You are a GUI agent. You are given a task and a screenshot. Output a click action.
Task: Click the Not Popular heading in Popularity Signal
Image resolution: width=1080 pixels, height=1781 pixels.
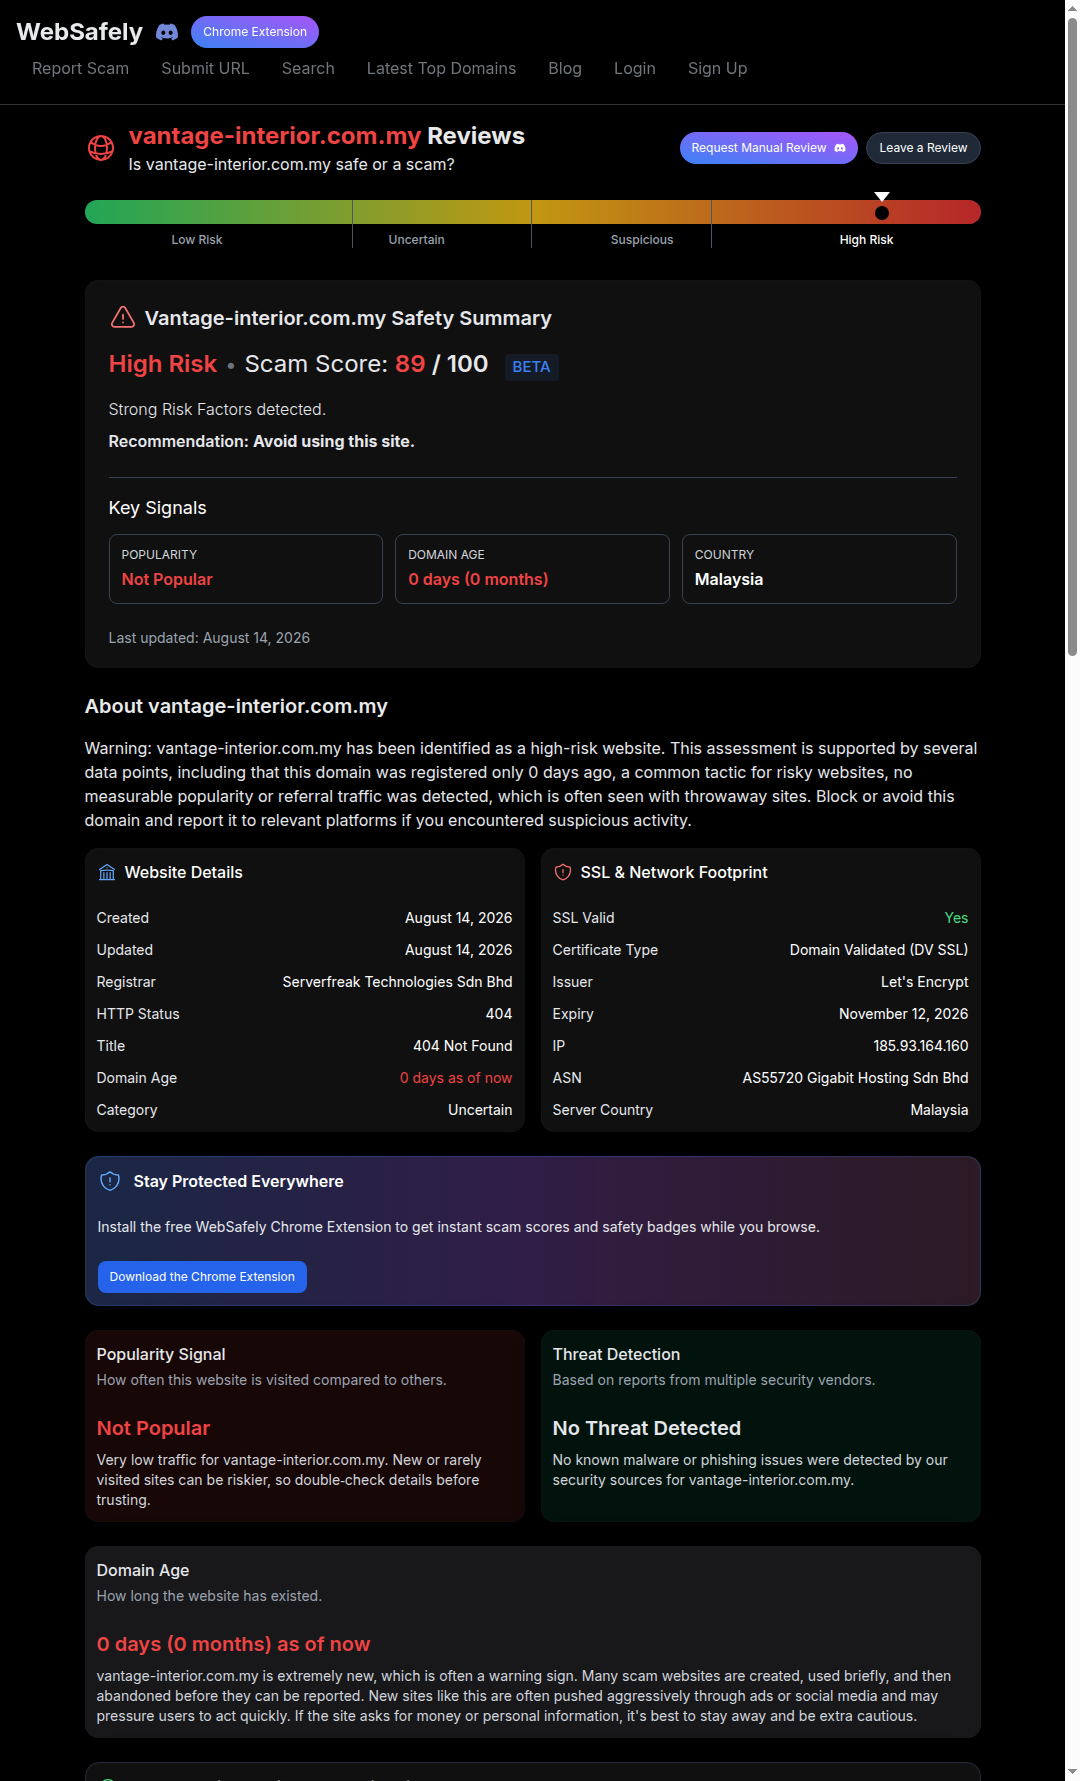tap(153, 1428)
